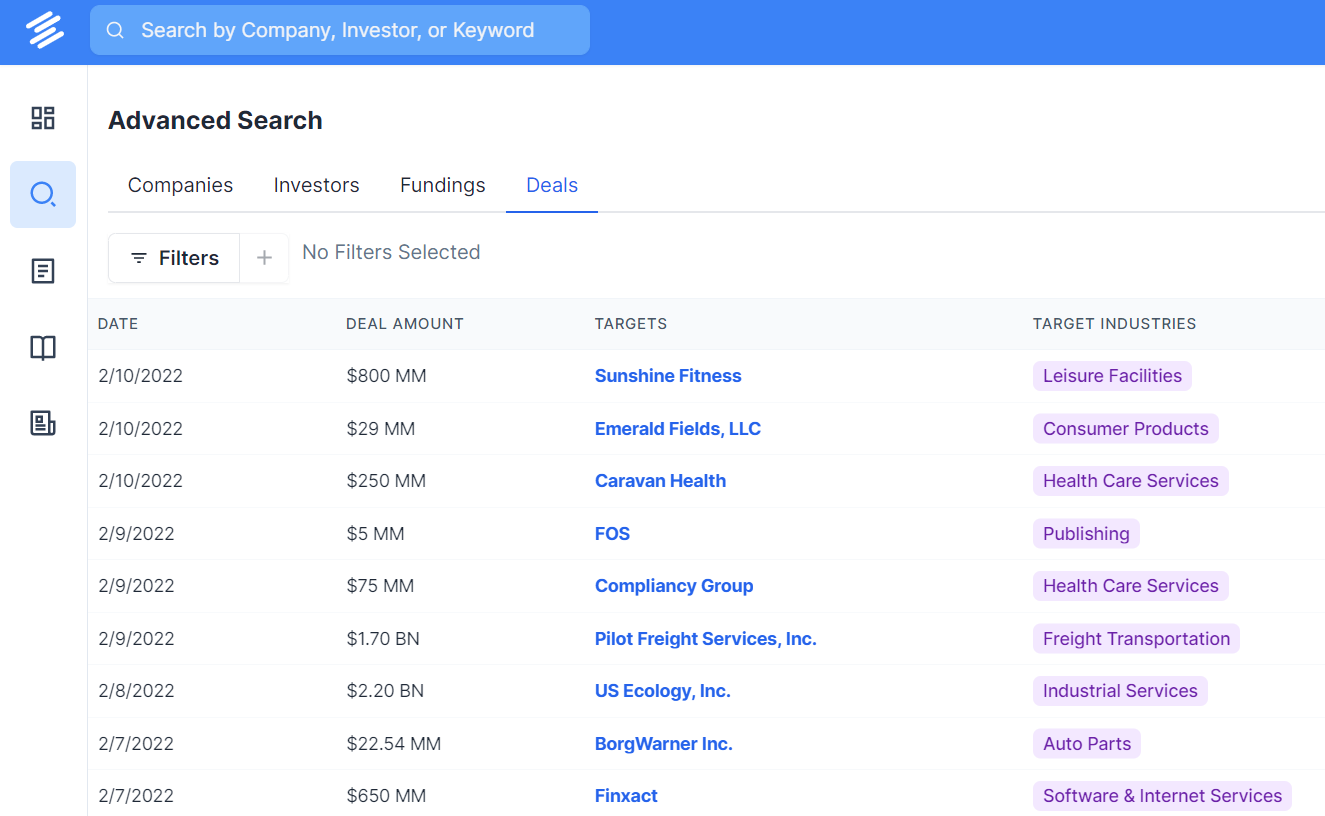
Task: Open the newspaper sidebar icon
Action: (43, 424)
